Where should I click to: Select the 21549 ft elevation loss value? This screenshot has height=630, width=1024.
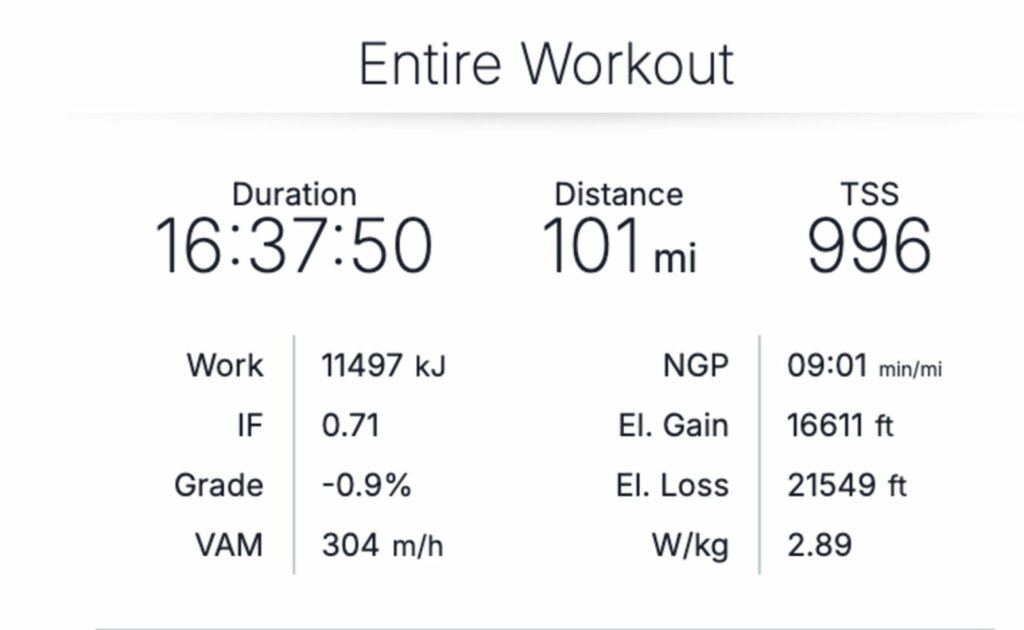click(847, 486)
